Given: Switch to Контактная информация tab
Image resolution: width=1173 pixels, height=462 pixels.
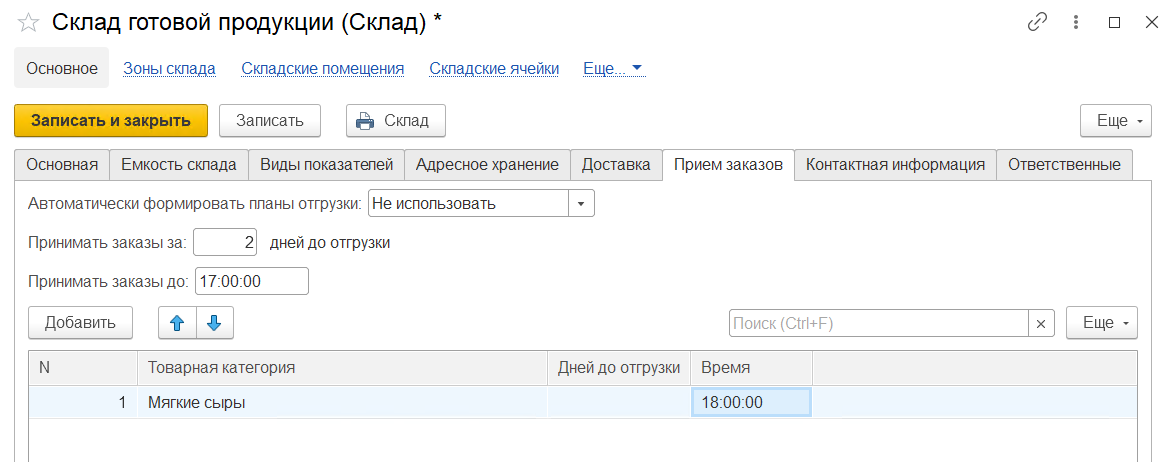Looking at the screenshot, I should [895, 165].
